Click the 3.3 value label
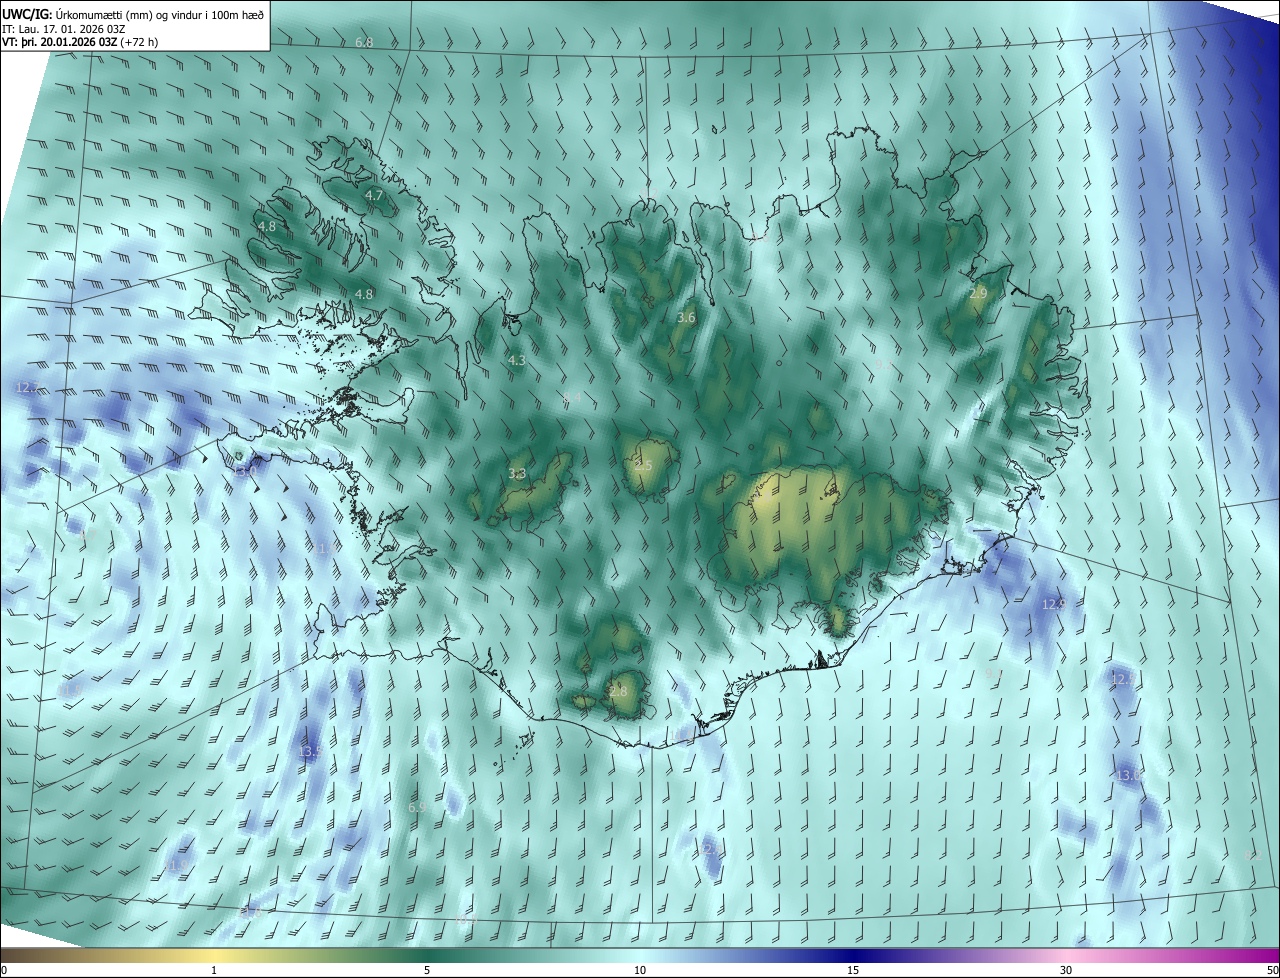1280x978 pixels. (x=517, y=474)
